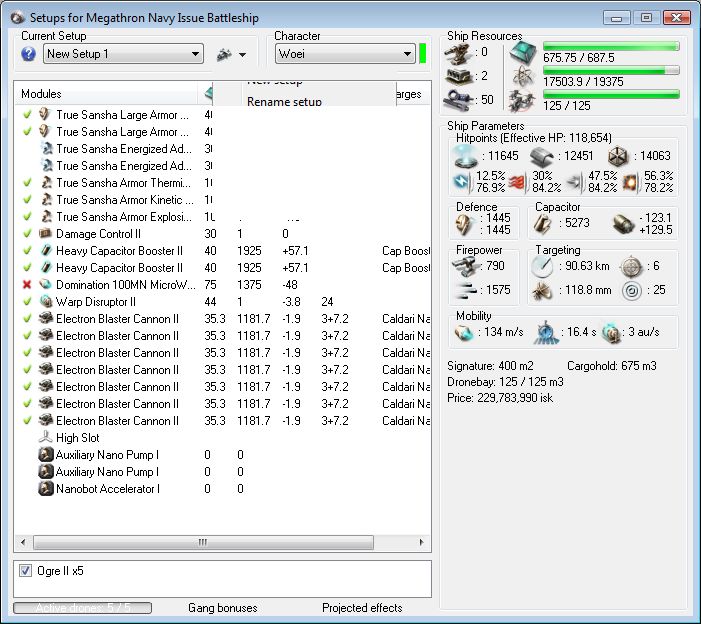The height and width of the screenshot is (624, 701).
Task: Click the Cargohold: 675 m3 text
Action: point(612,366)
